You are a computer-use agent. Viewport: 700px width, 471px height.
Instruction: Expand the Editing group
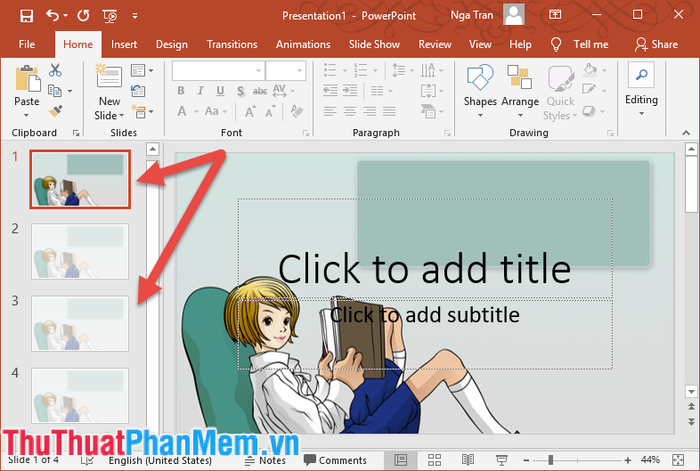[x=641, y=90]
